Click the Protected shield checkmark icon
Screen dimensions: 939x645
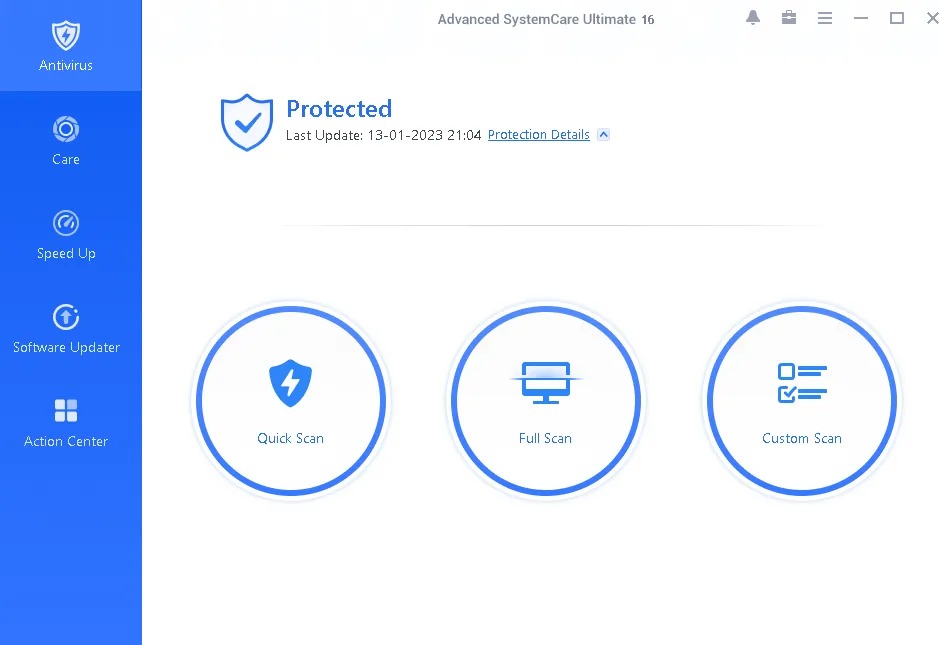tap(247, 122)
